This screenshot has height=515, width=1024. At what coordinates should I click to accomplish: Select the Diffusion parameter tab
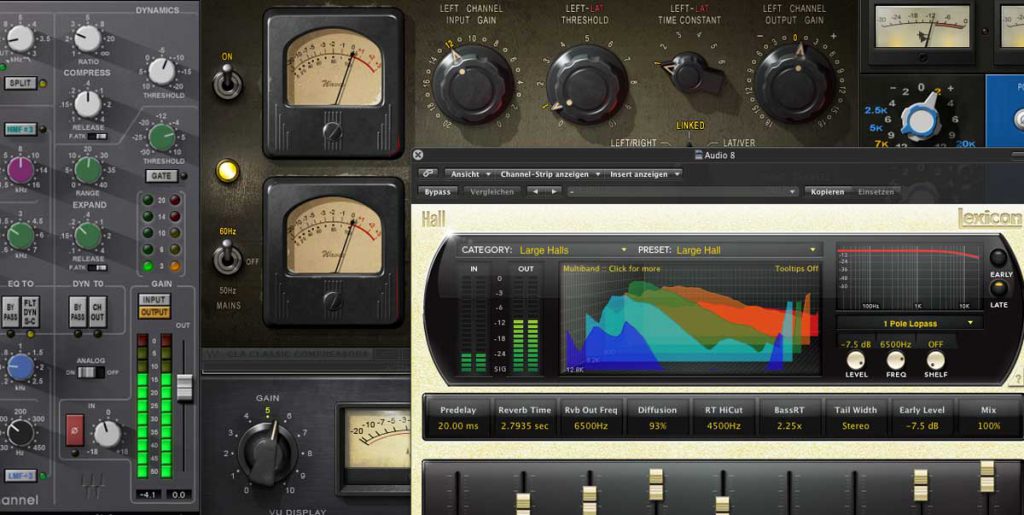click(x=657, y=418)
